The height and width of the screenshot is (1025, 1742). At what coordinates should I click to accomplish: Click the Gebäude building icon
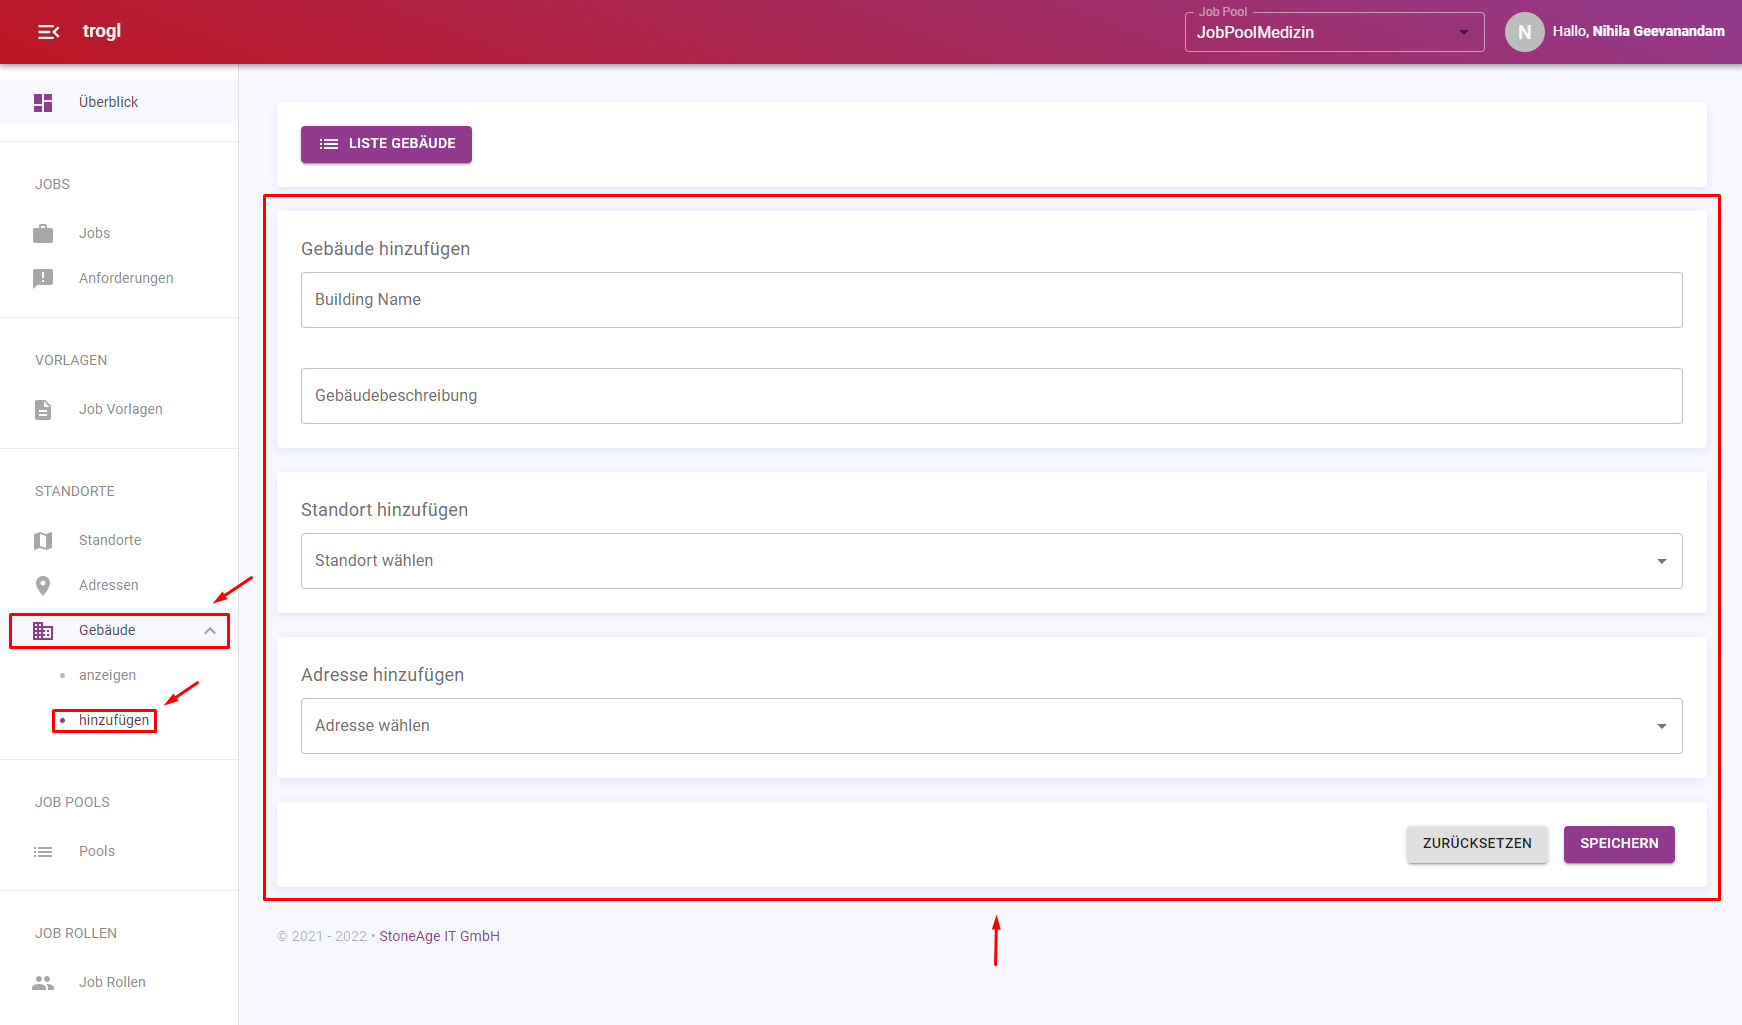(x=43, y=630)
